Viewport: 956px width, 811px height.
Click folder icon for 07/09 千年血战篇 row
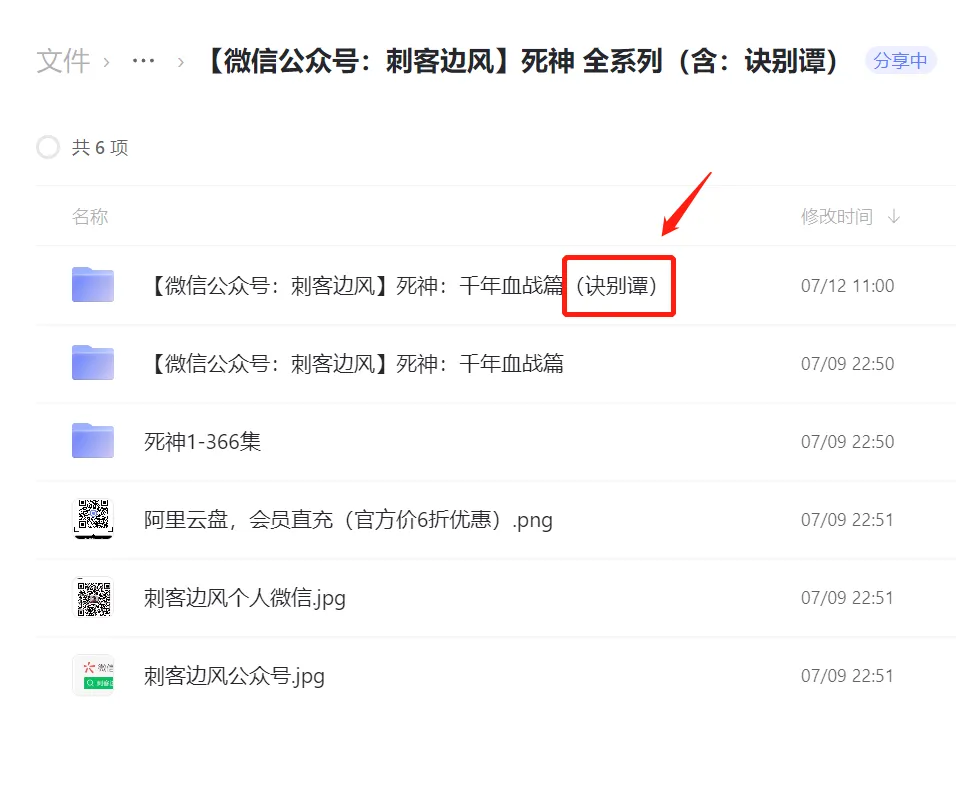93,363
